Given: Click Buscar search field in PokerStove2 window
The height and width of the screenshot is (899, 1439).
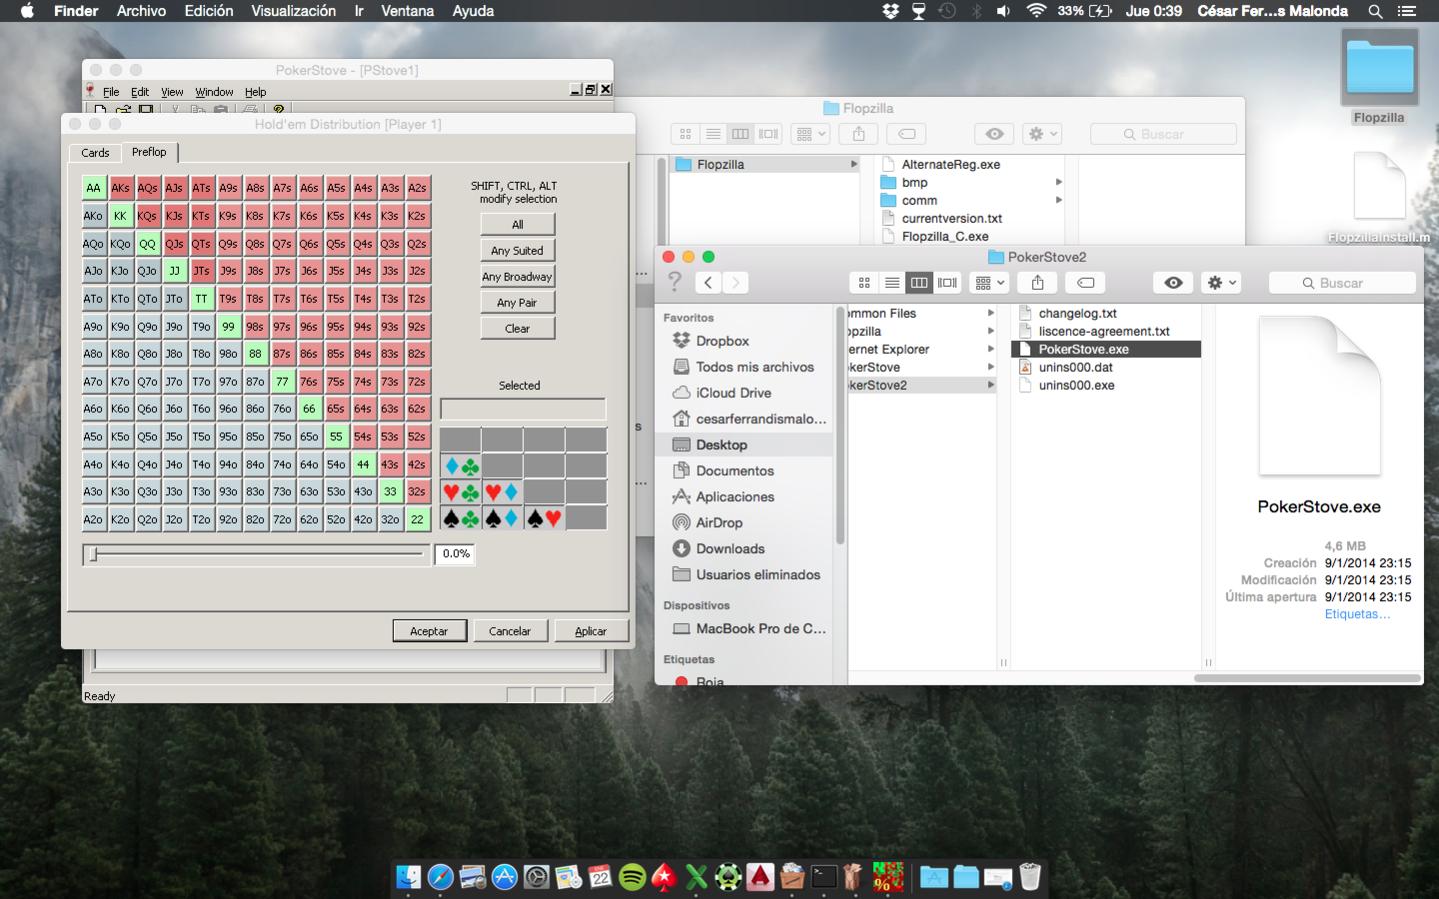Looking at the screenshot, I should [1342, 283].
